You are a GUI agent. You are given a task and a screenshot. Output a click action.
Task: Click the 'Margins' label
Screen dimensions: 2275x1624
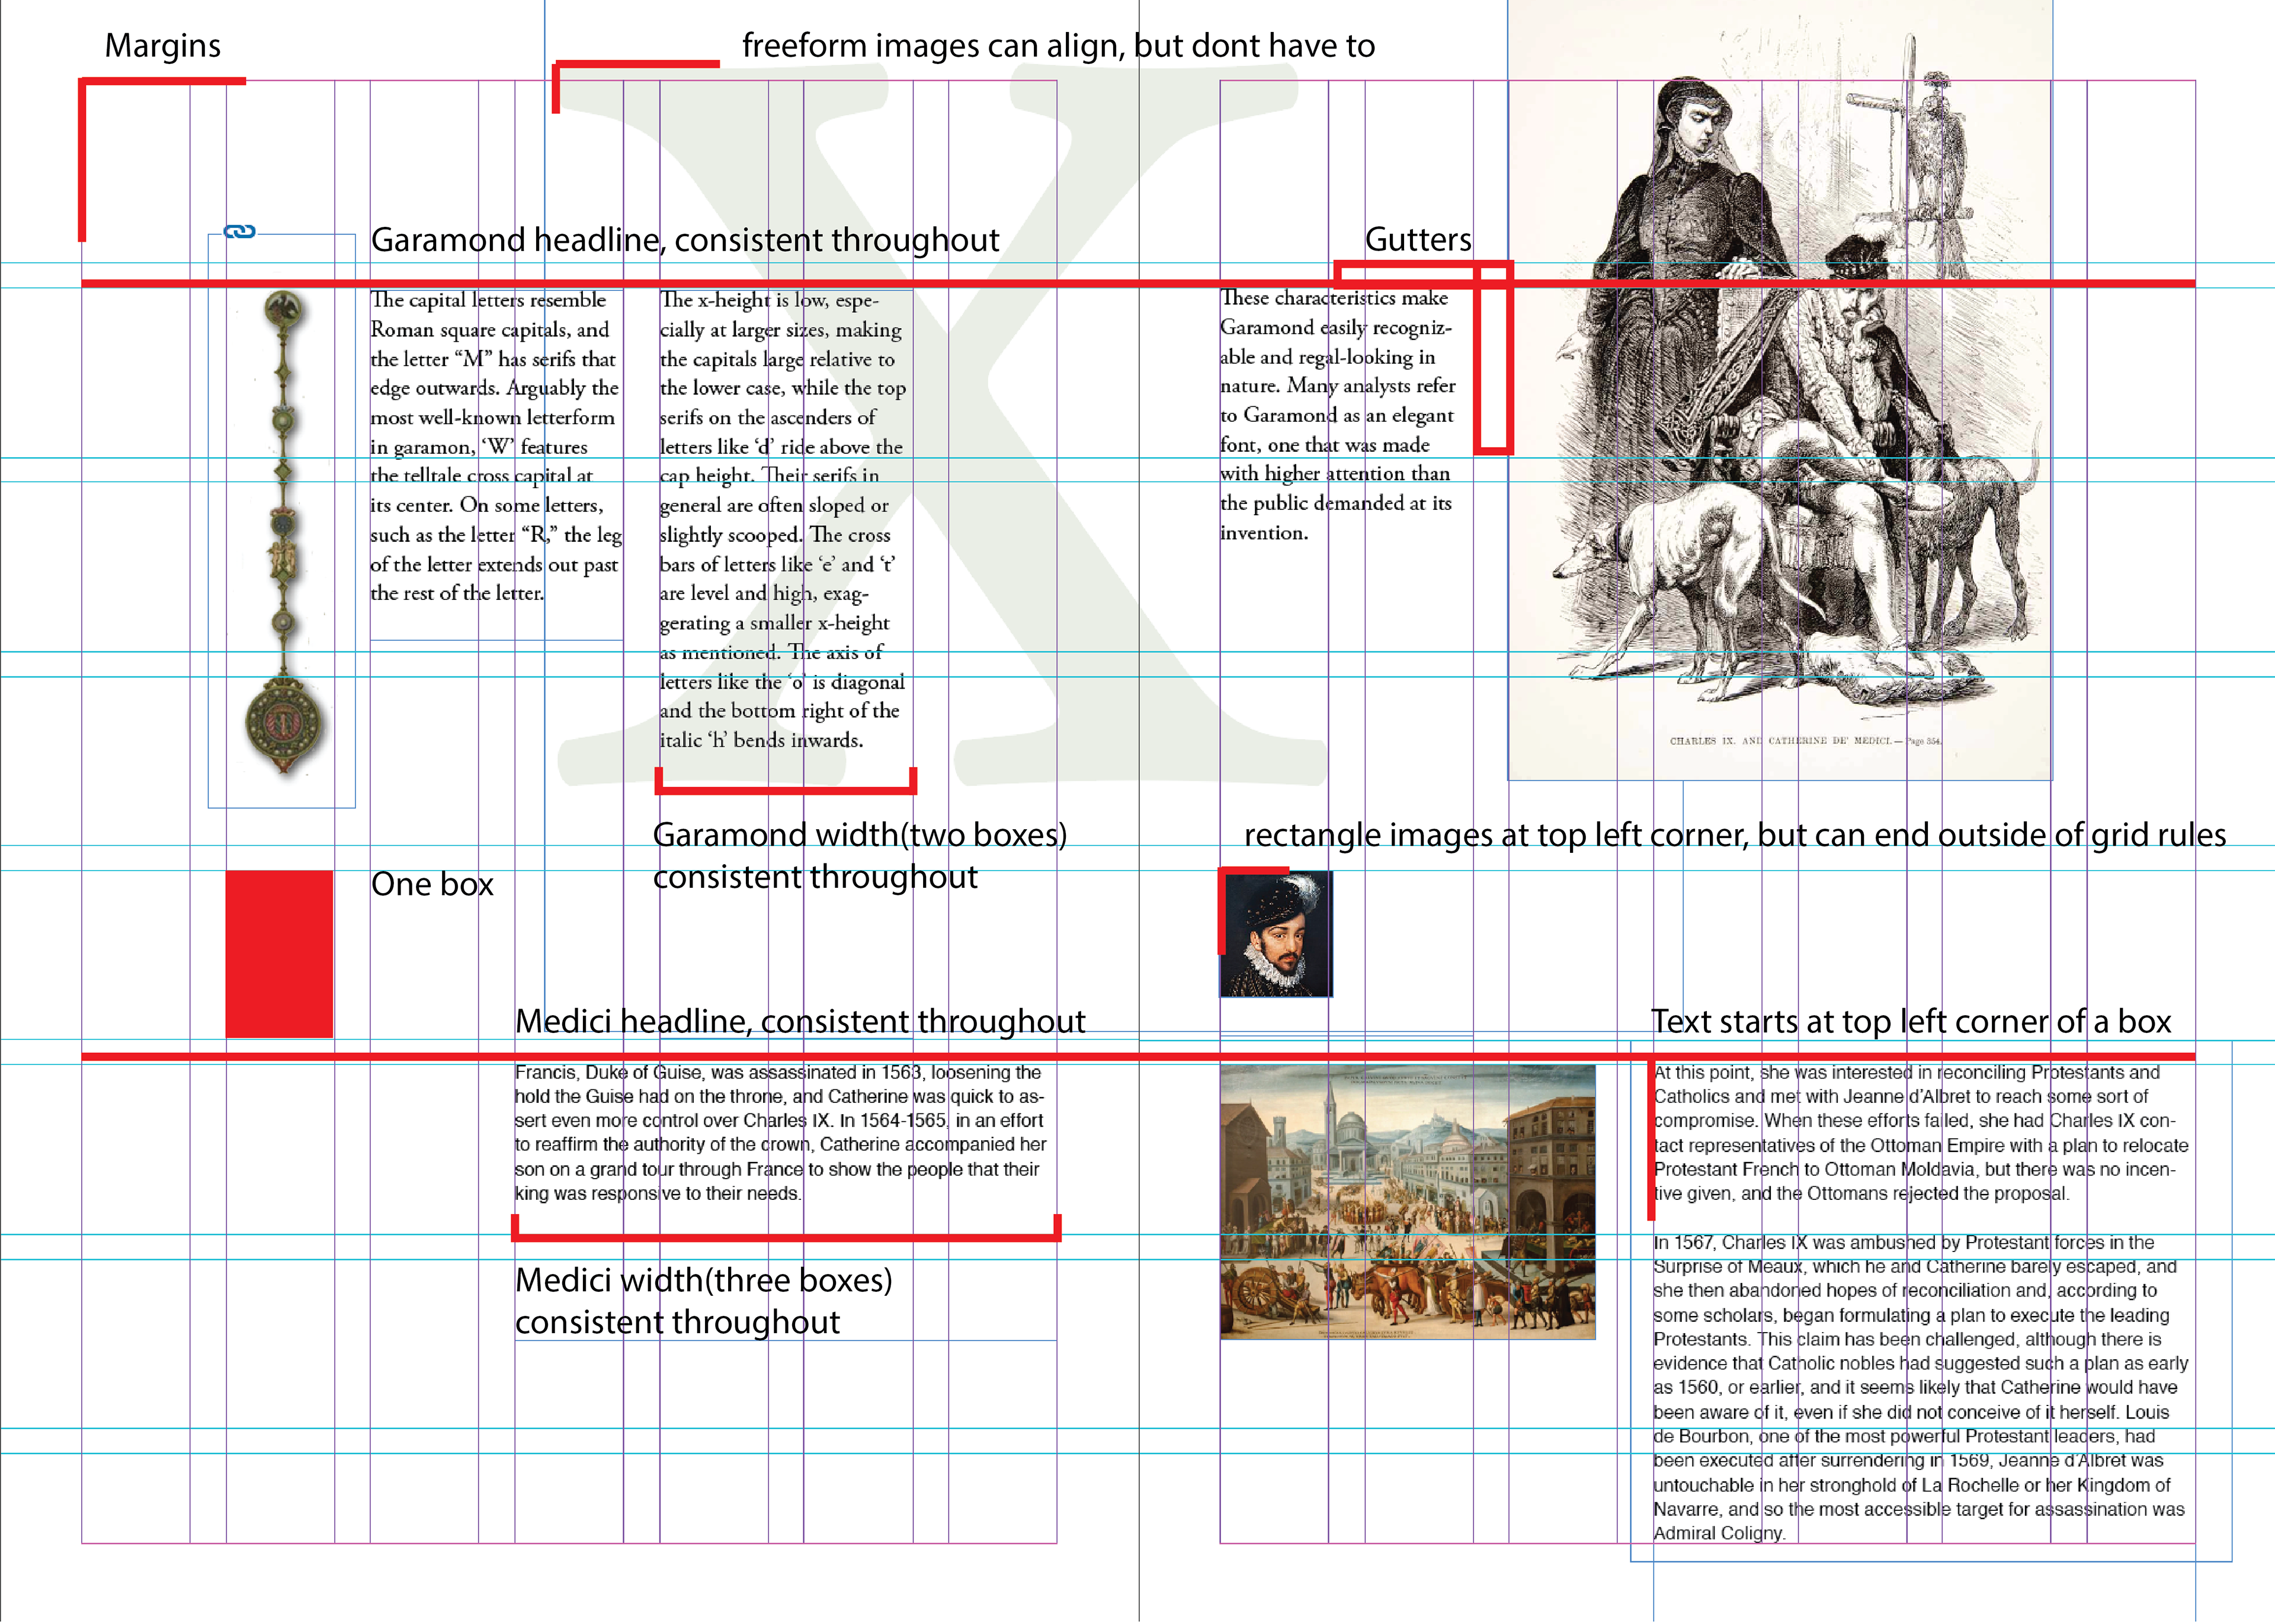tap(162, 46)
